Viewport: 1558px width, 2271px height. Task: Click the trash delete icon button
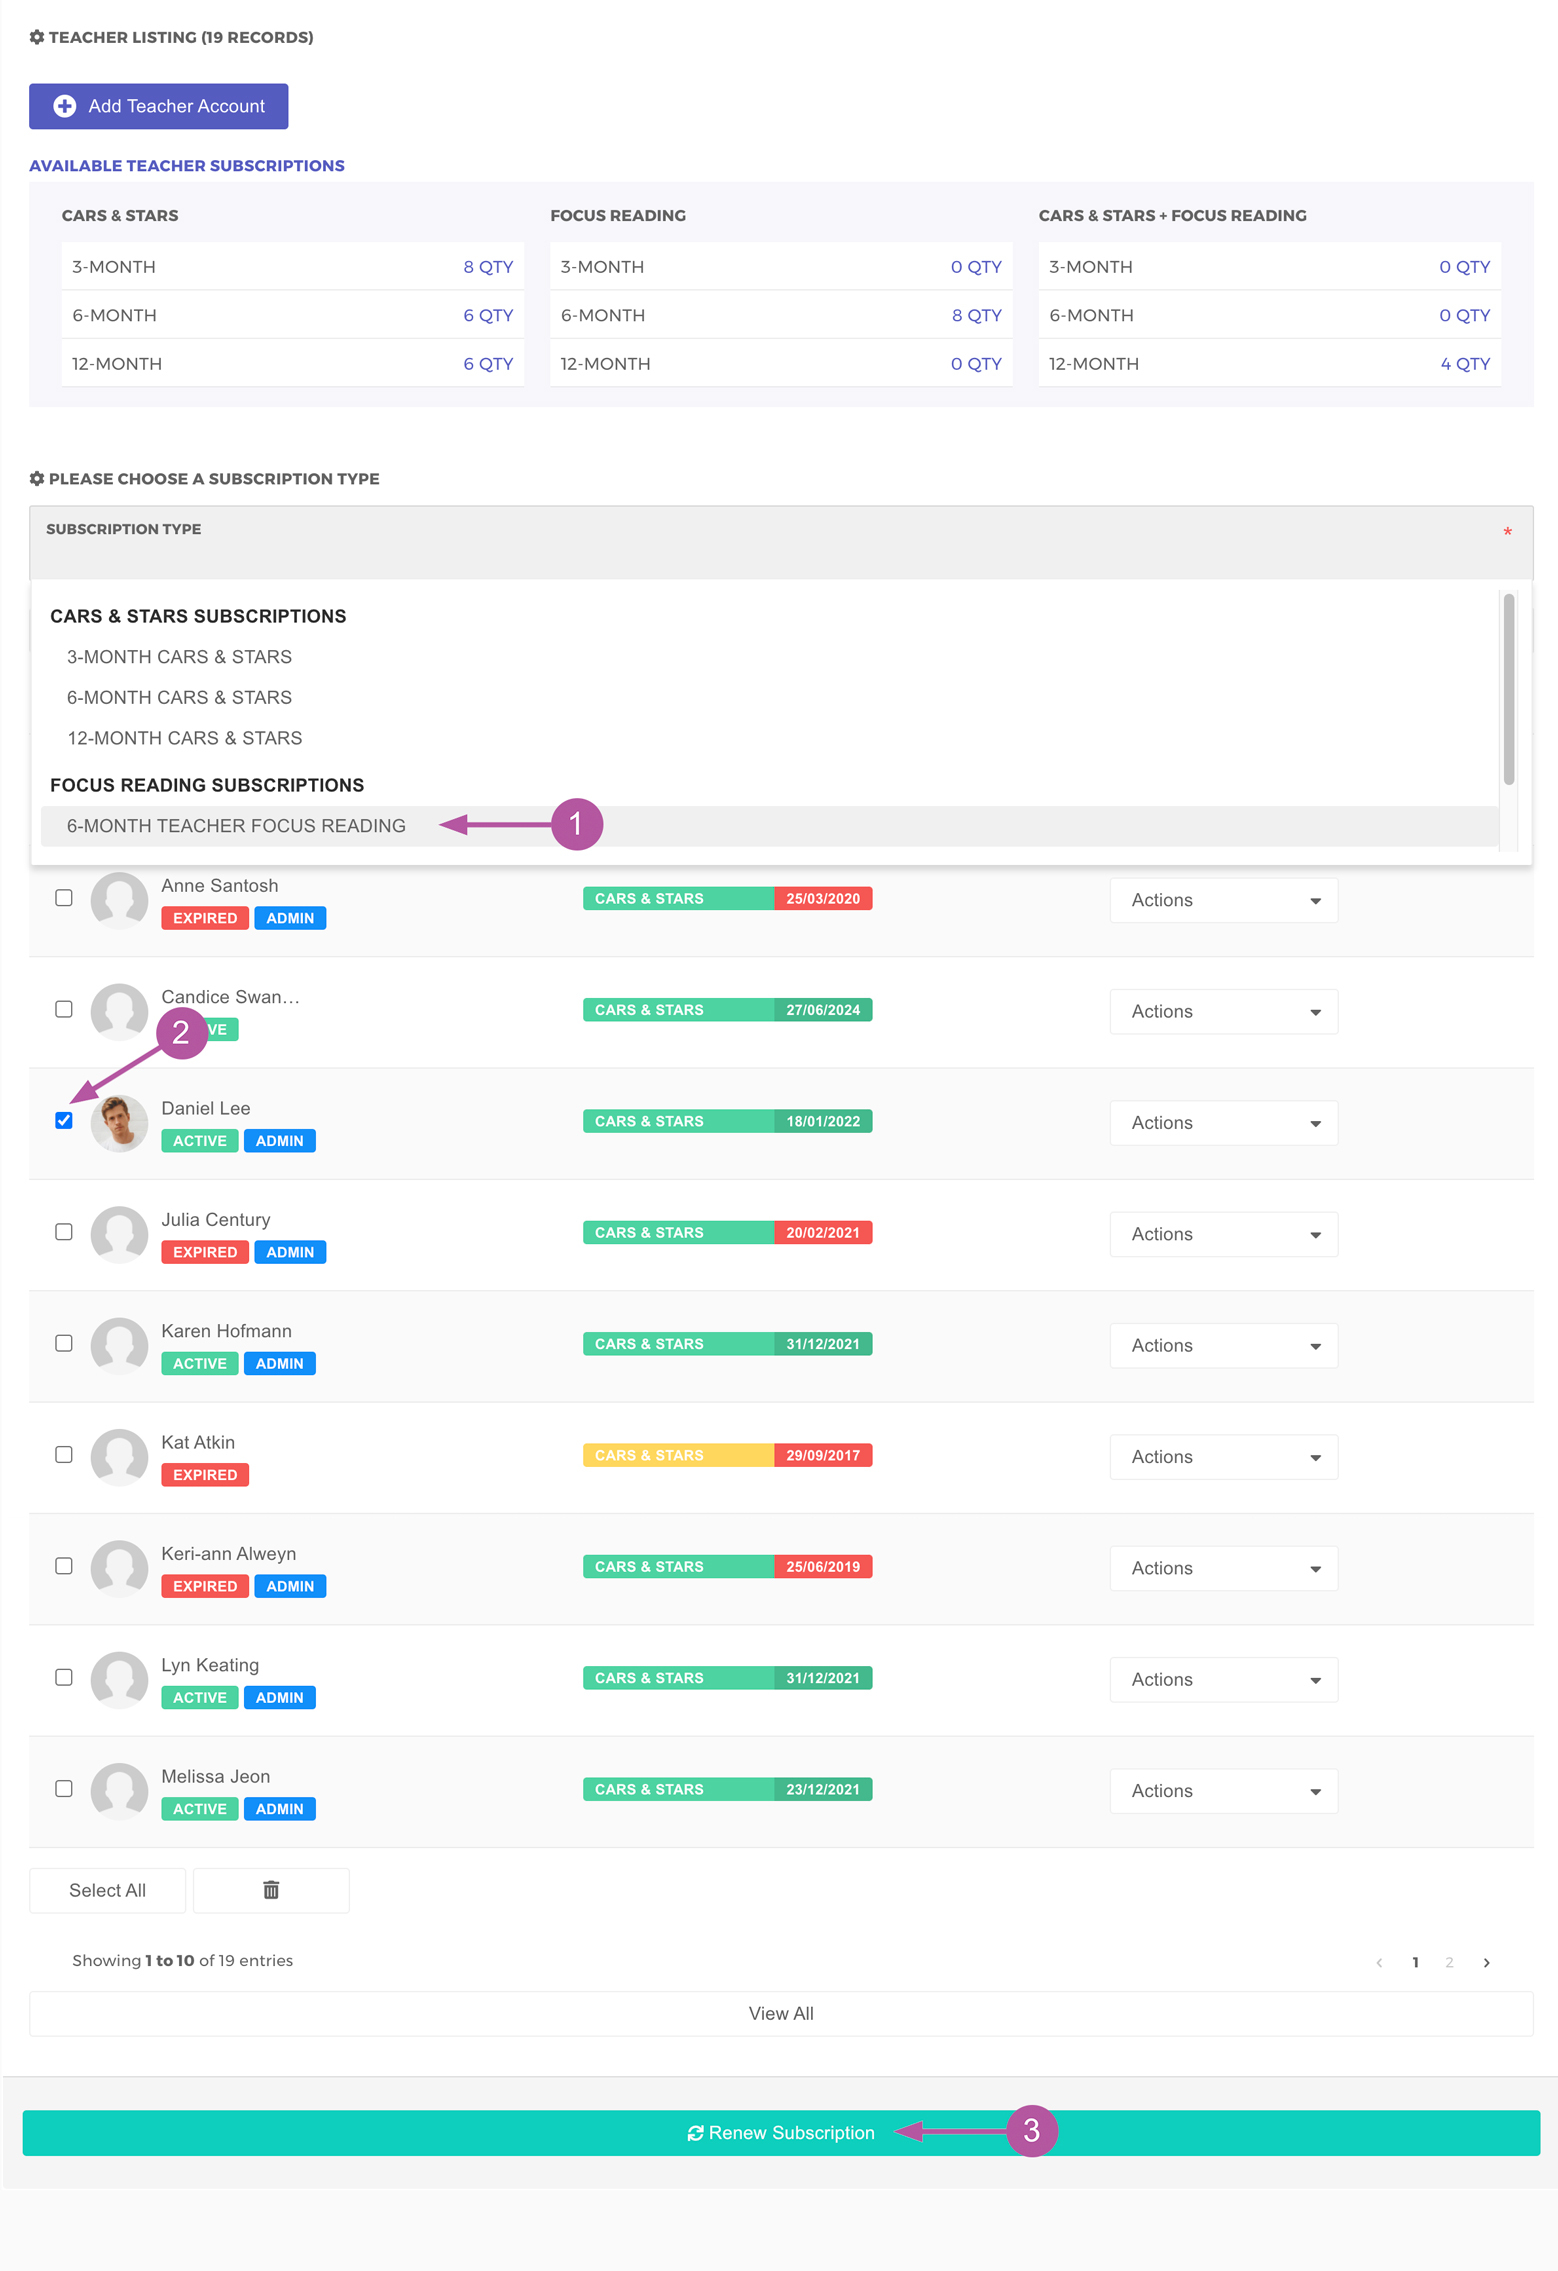click(270, 1889)
